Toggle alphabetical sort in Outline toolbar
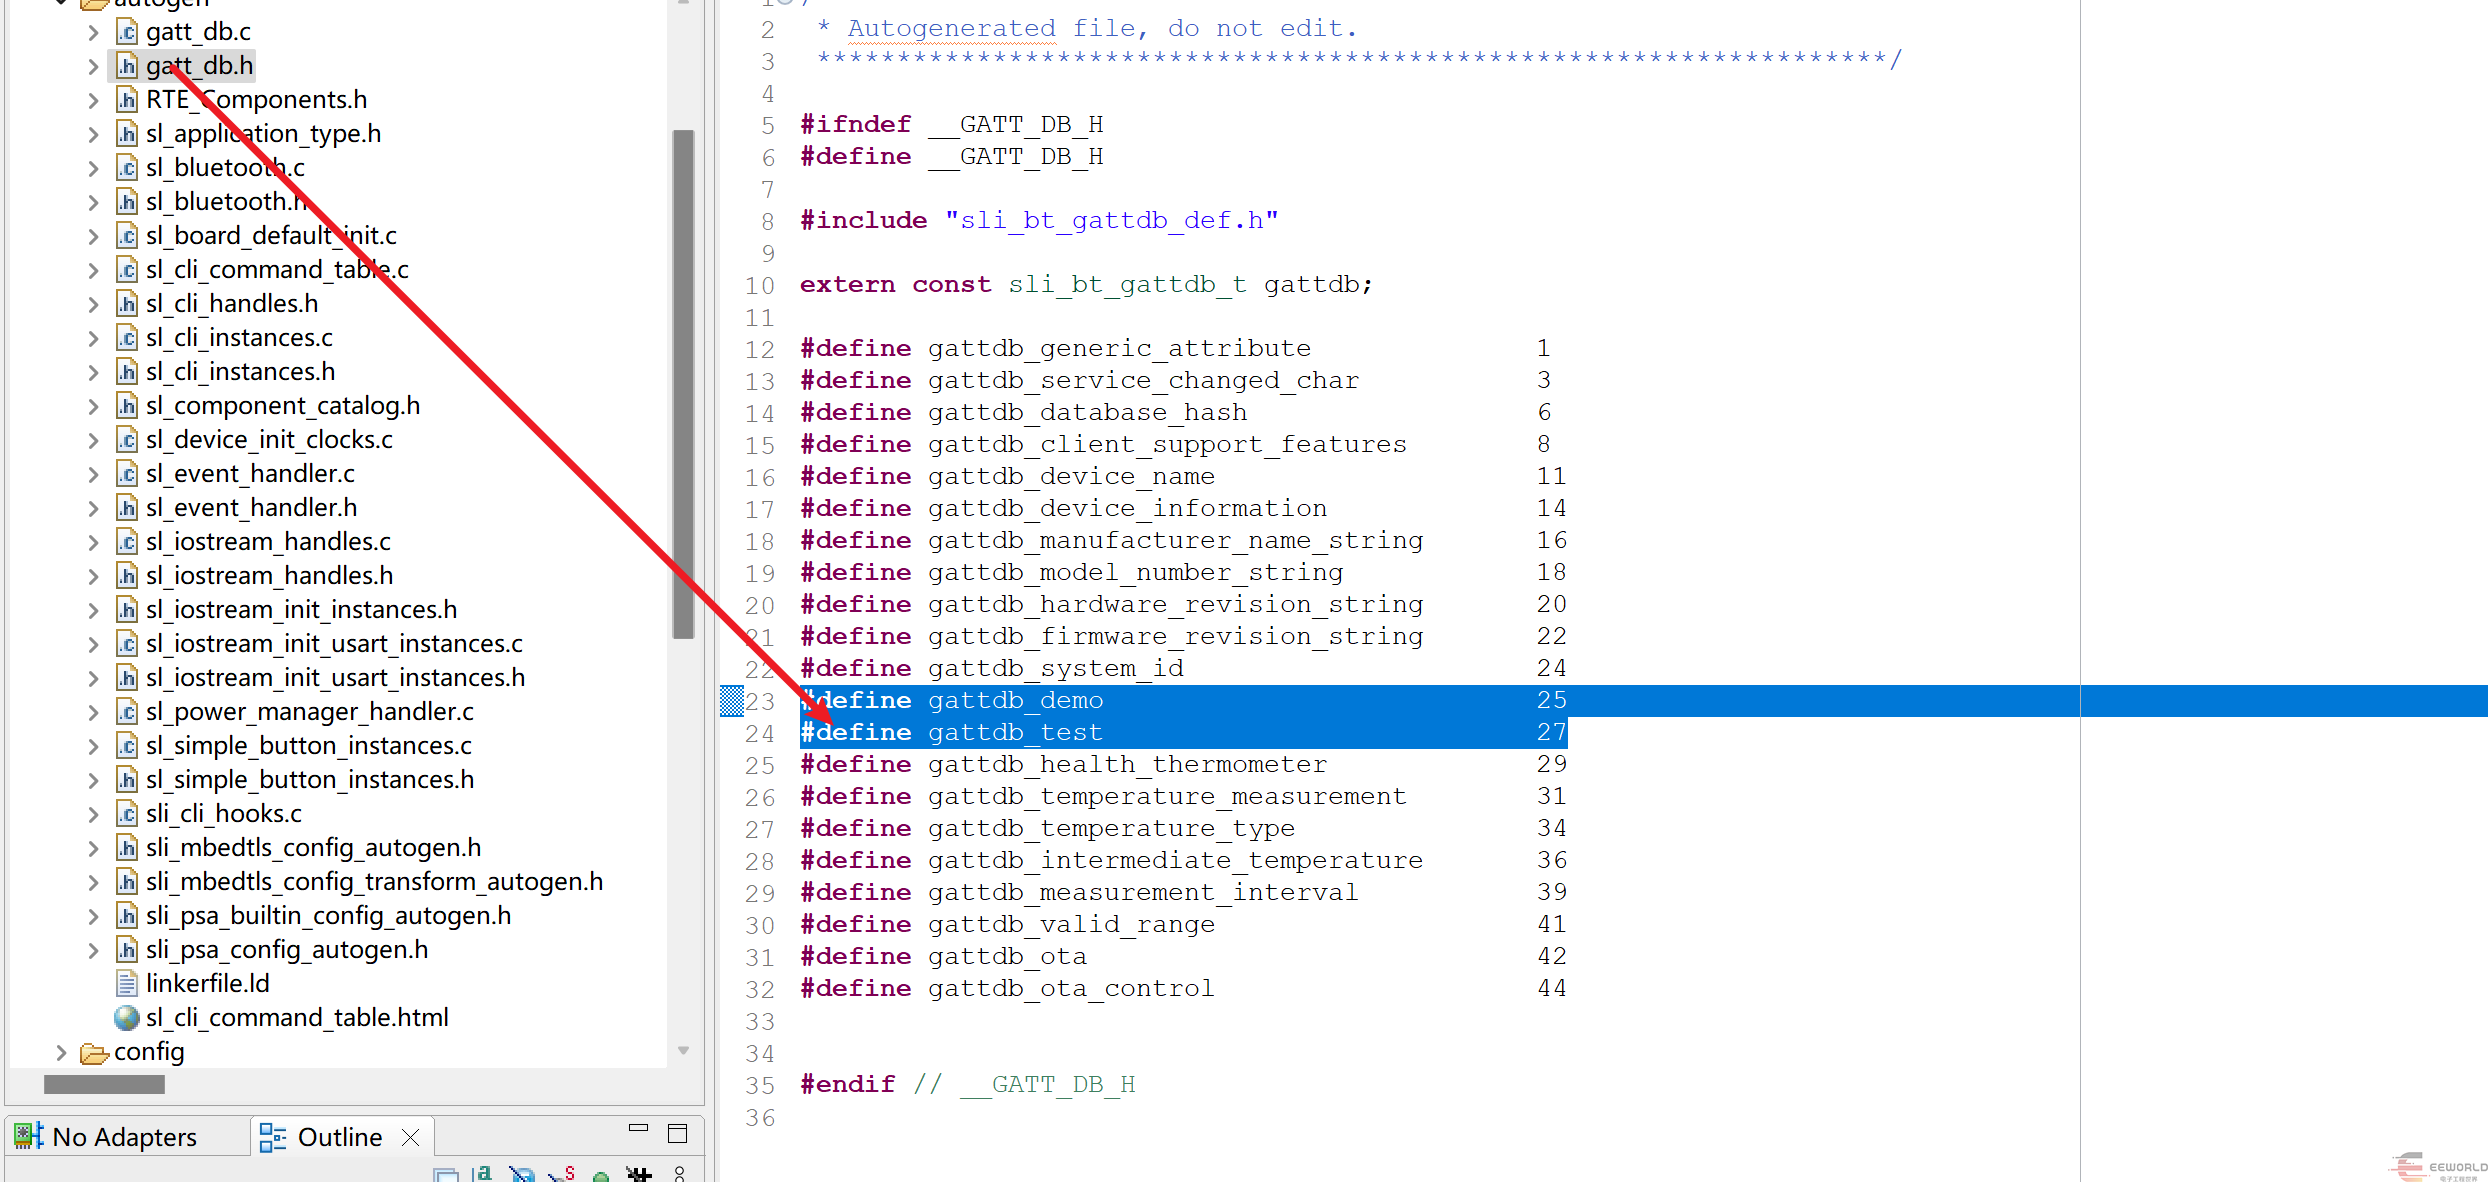 pyautogui.click(x=483, y=1174)
